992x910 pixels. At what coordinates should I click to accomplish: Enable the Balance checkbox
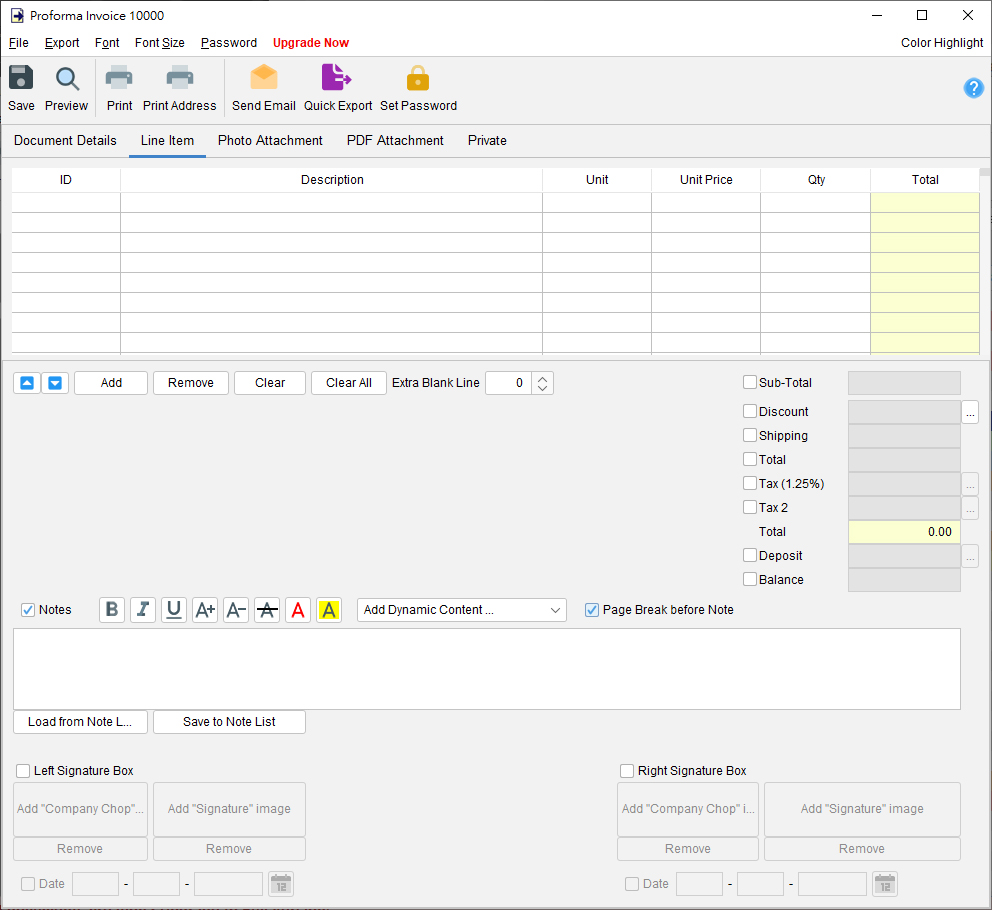[x=750, y=580]
